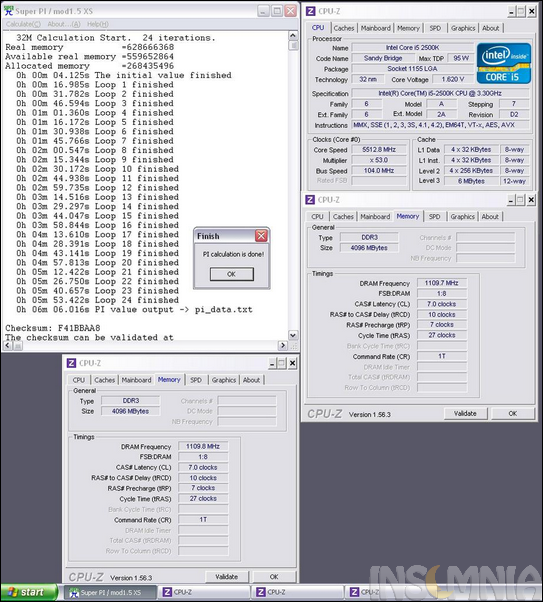Click the DRAM Frequency value '1109.8 MHz'

[203, 446]
